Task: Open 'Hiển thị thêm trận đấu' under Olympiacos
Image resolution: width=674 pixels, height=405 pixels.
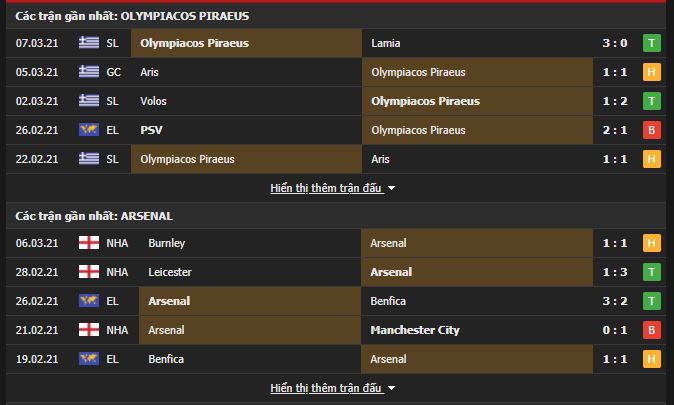Action: pos(326,188)
